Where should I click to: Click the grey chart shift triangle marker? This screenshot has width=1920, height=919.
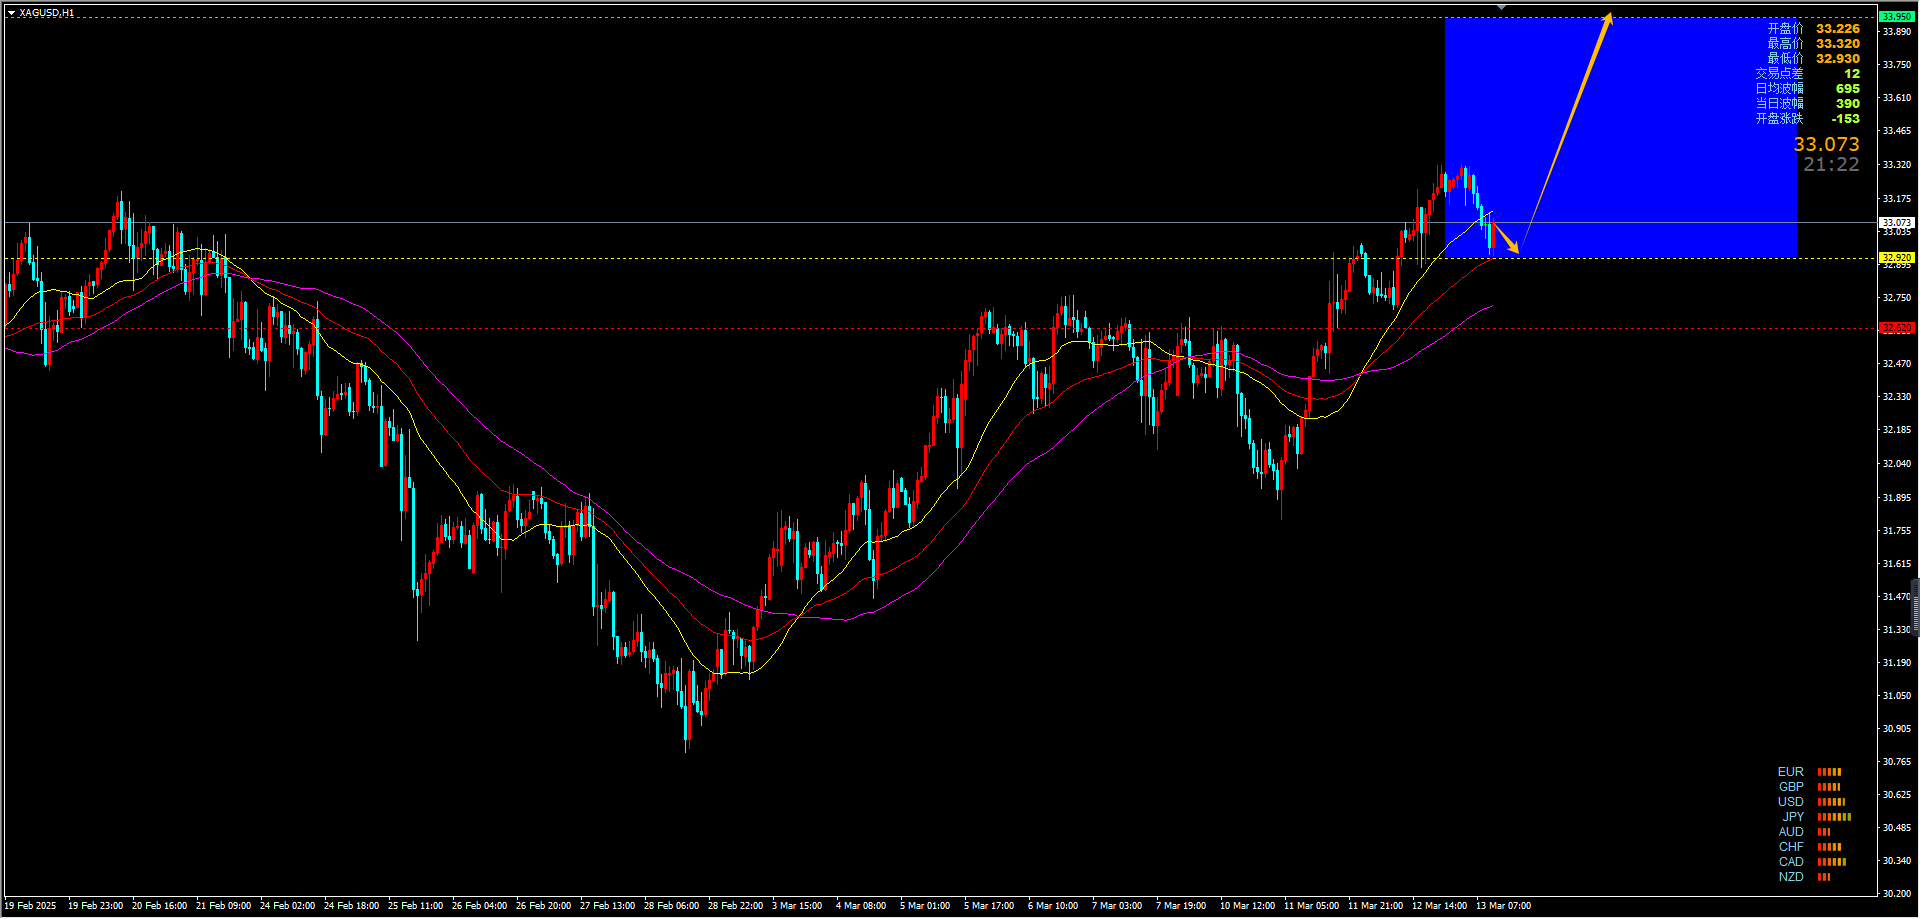coord(1501,7)
